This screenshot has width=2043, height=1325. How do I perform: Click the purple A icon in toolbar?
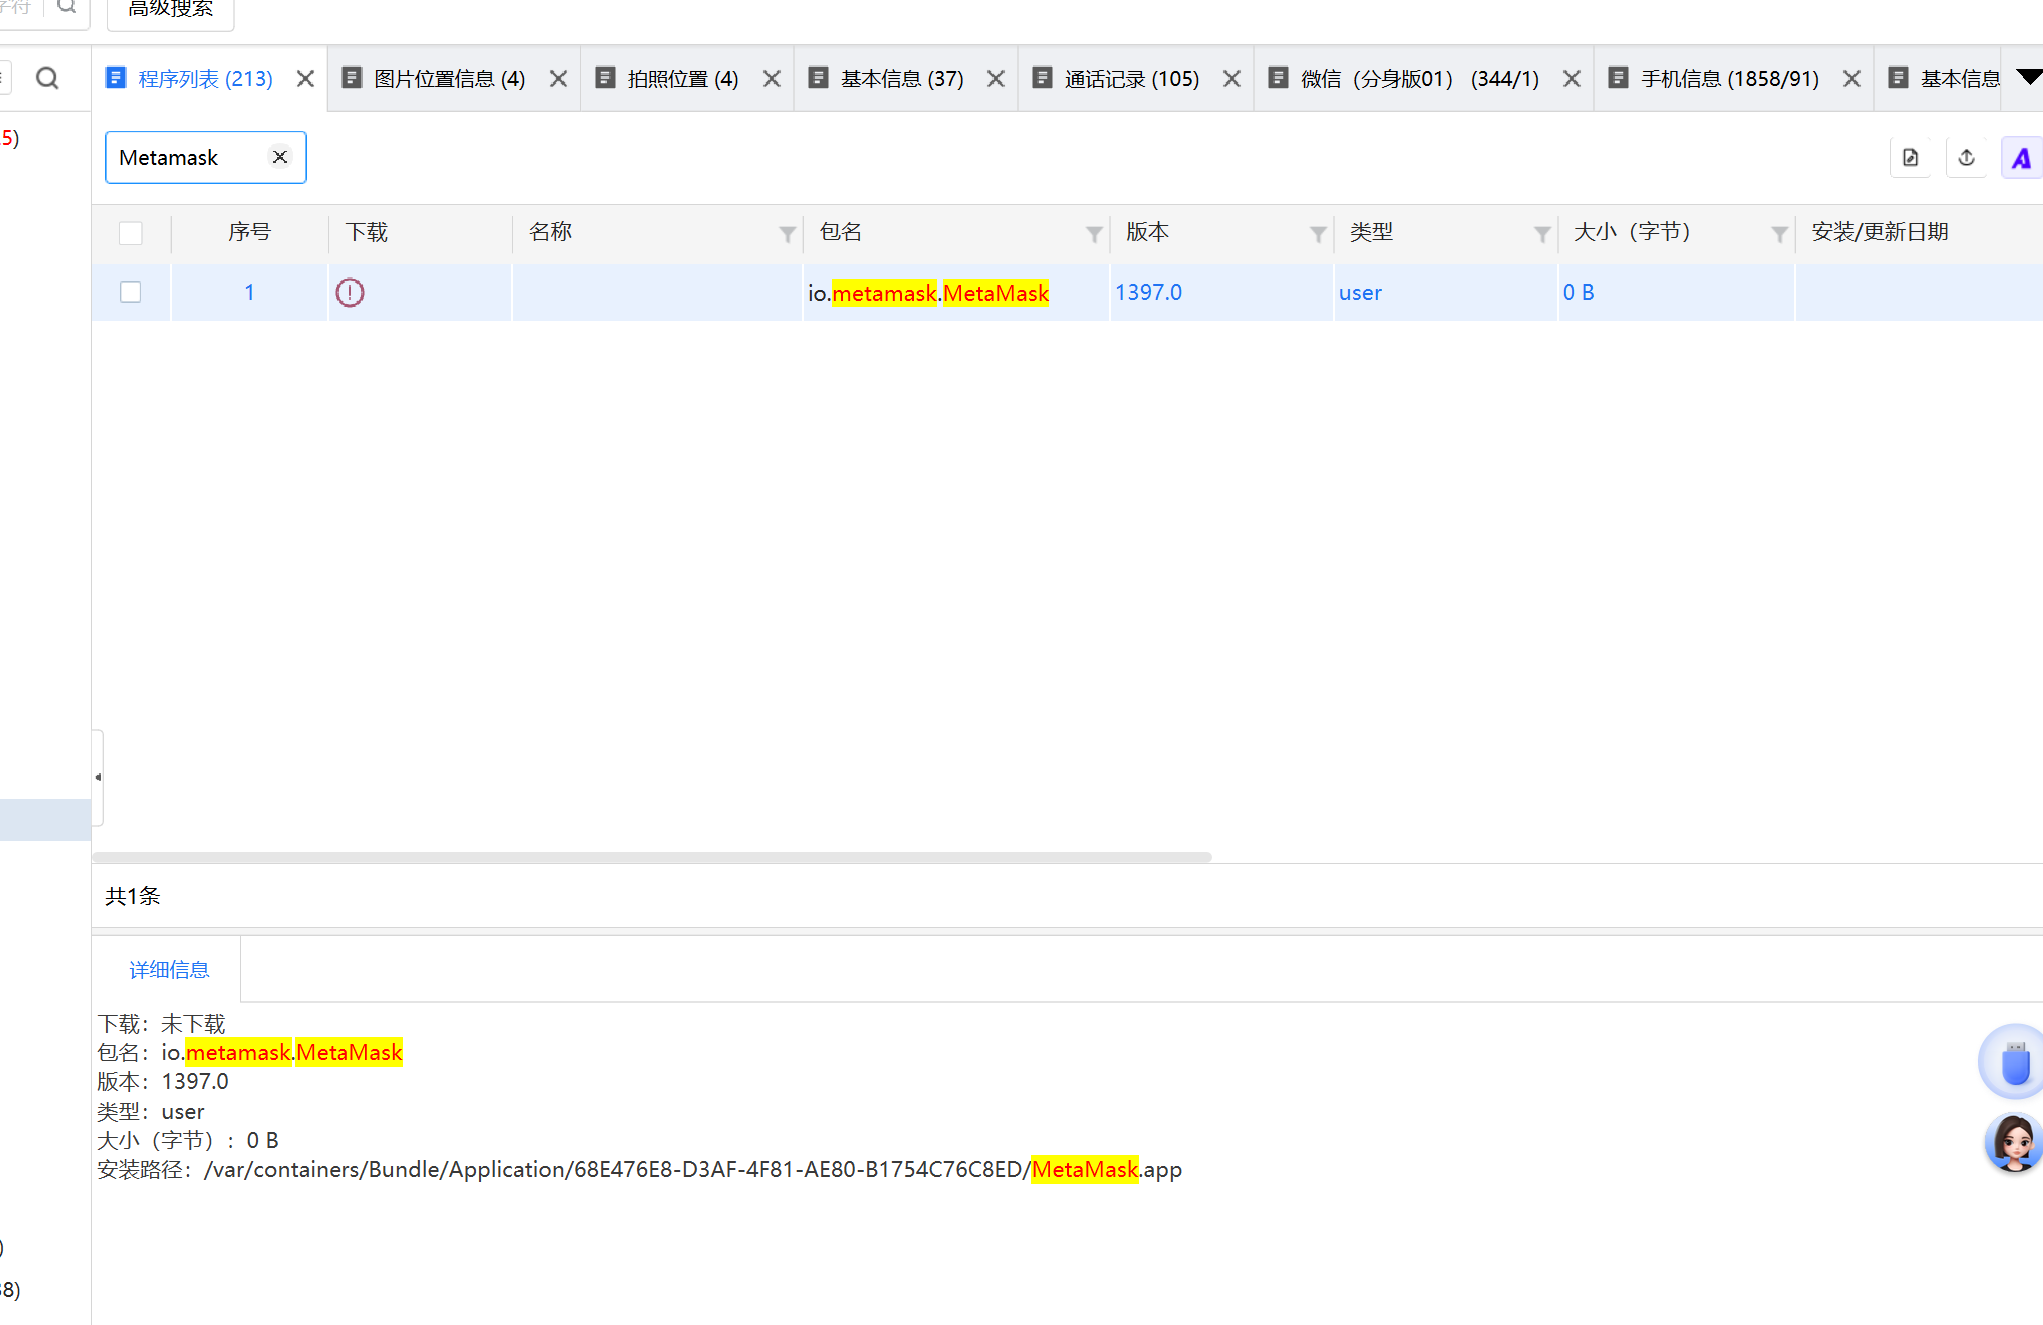2021,158
